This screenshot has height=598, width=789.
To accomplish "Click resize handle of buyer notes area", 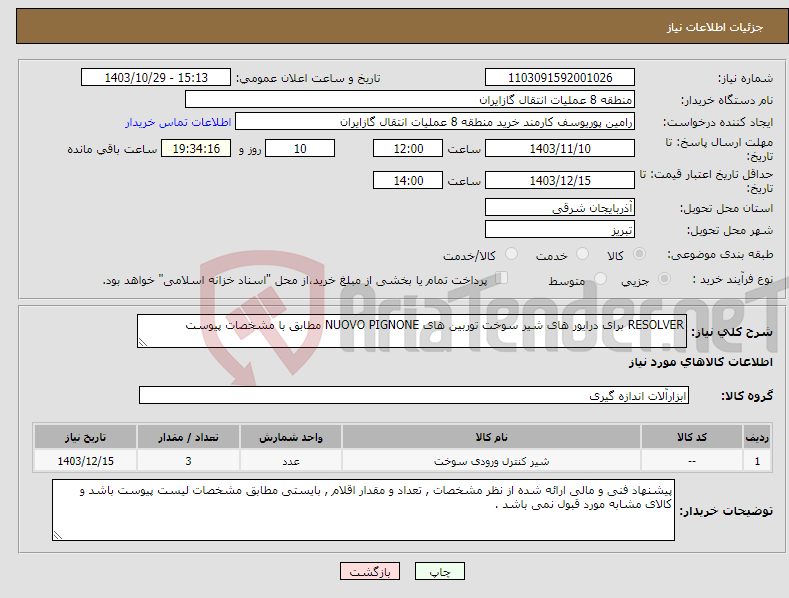I will (x=58, y=535).
